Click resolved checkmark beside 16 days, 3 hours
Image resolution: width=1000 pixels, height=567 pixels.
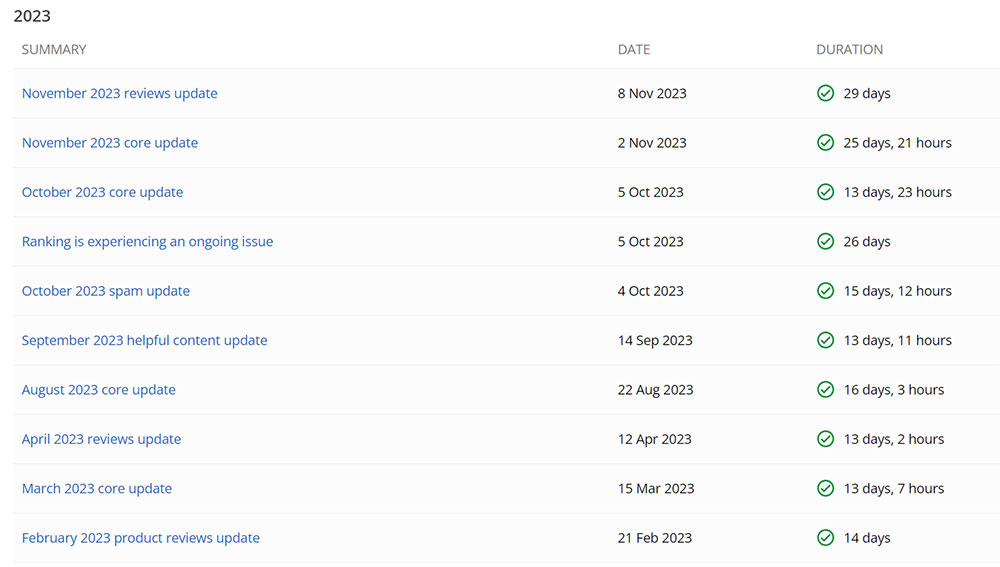pos(825,390)
